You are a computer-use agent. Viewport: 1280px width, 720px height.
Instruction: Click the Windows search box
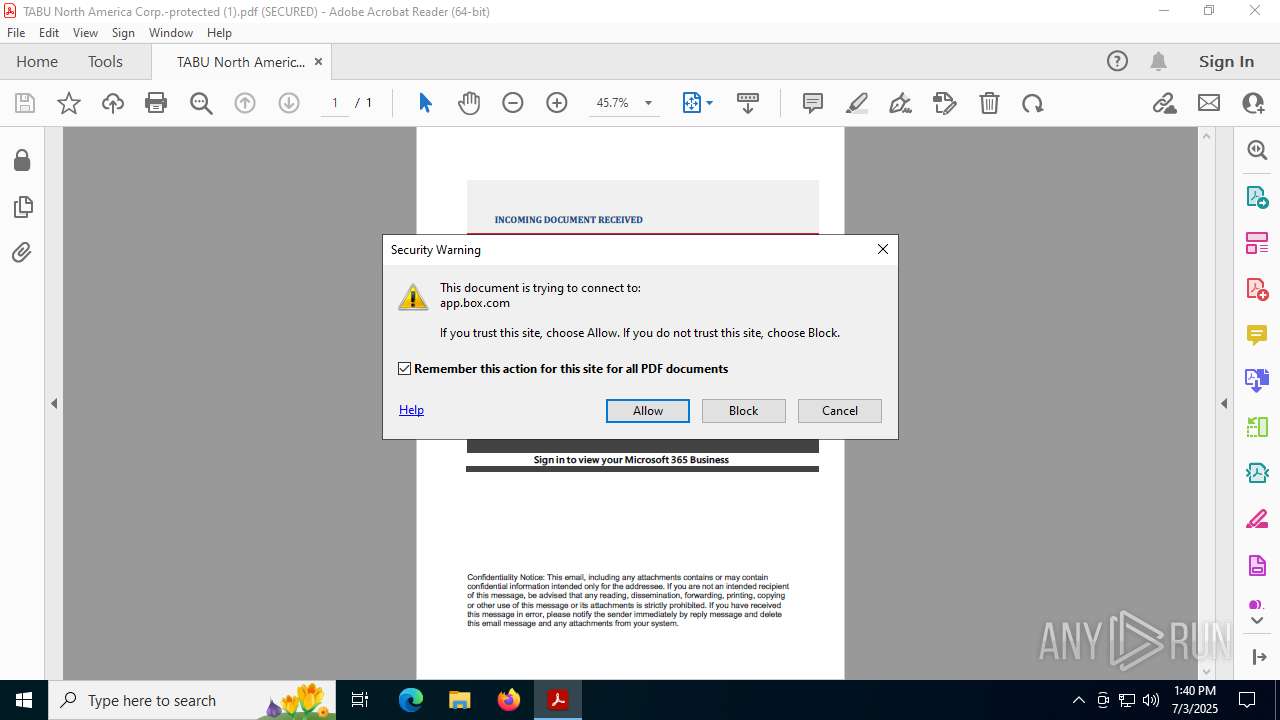192,700
